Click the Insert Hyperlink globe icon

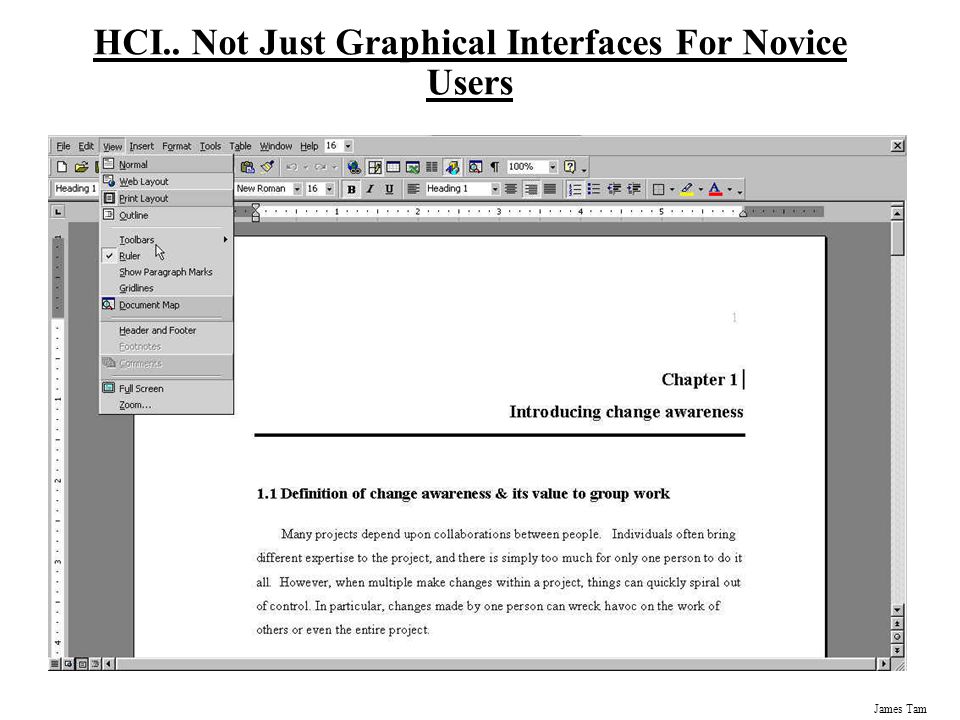click(x=354, y=167)
